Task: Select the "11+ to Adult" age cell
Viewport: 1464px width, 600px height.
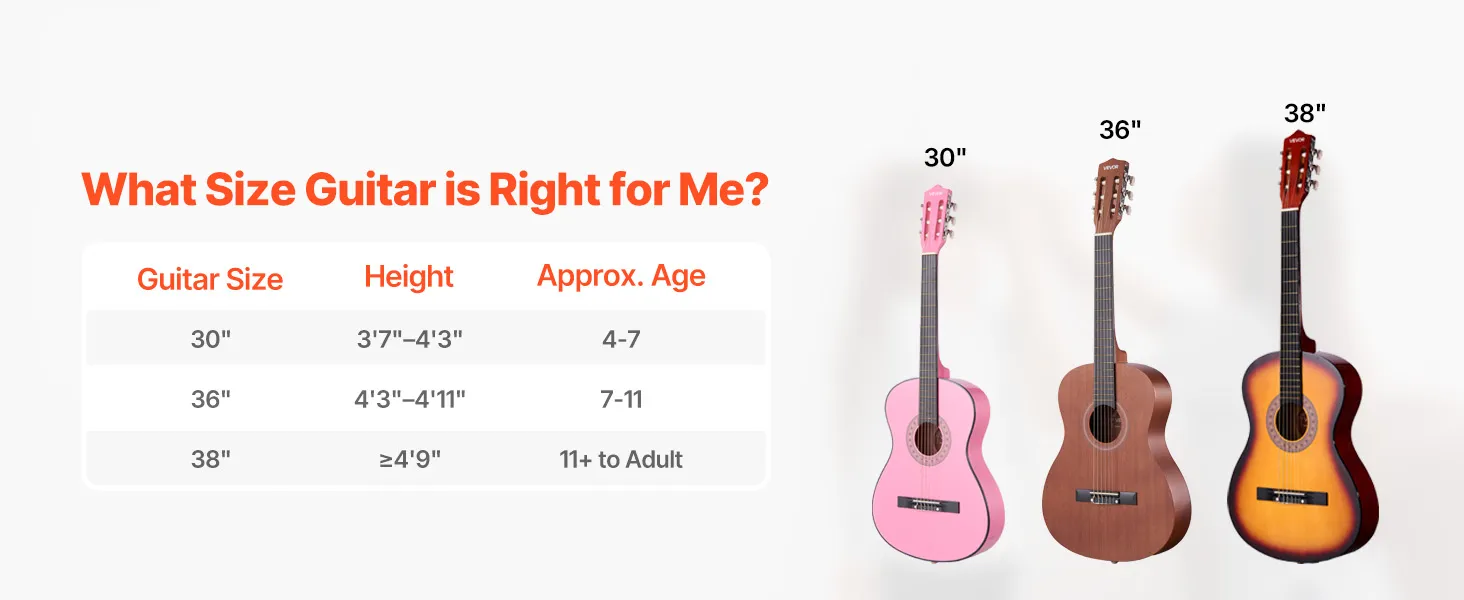Action: click(621, 459)
